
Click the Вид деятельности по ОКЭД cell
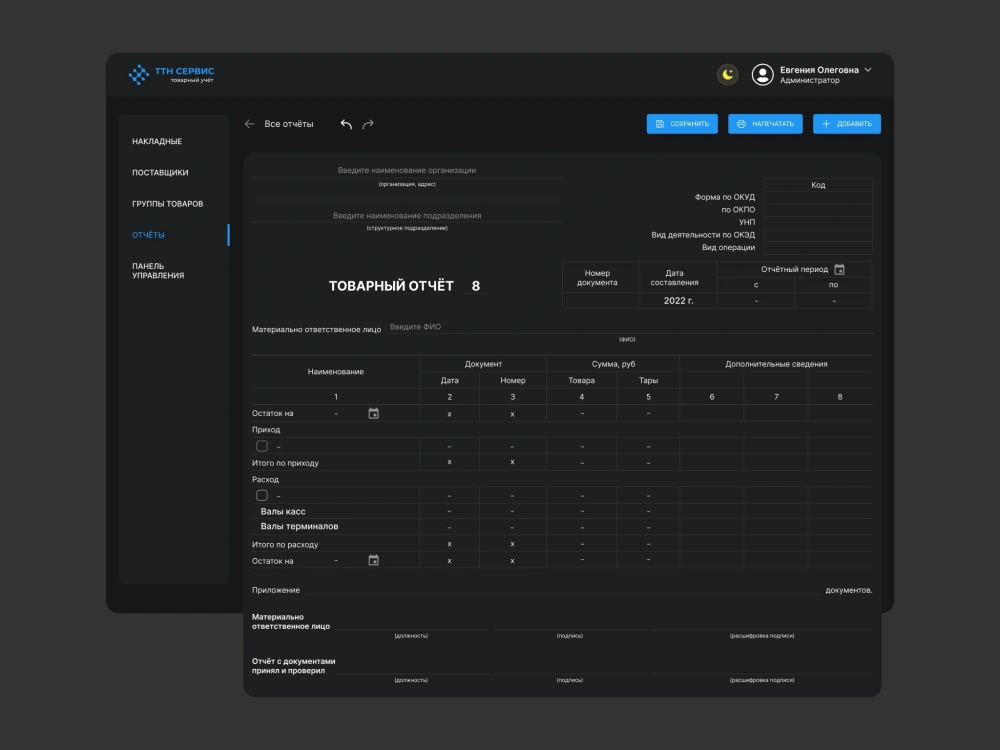coord(818,235)
